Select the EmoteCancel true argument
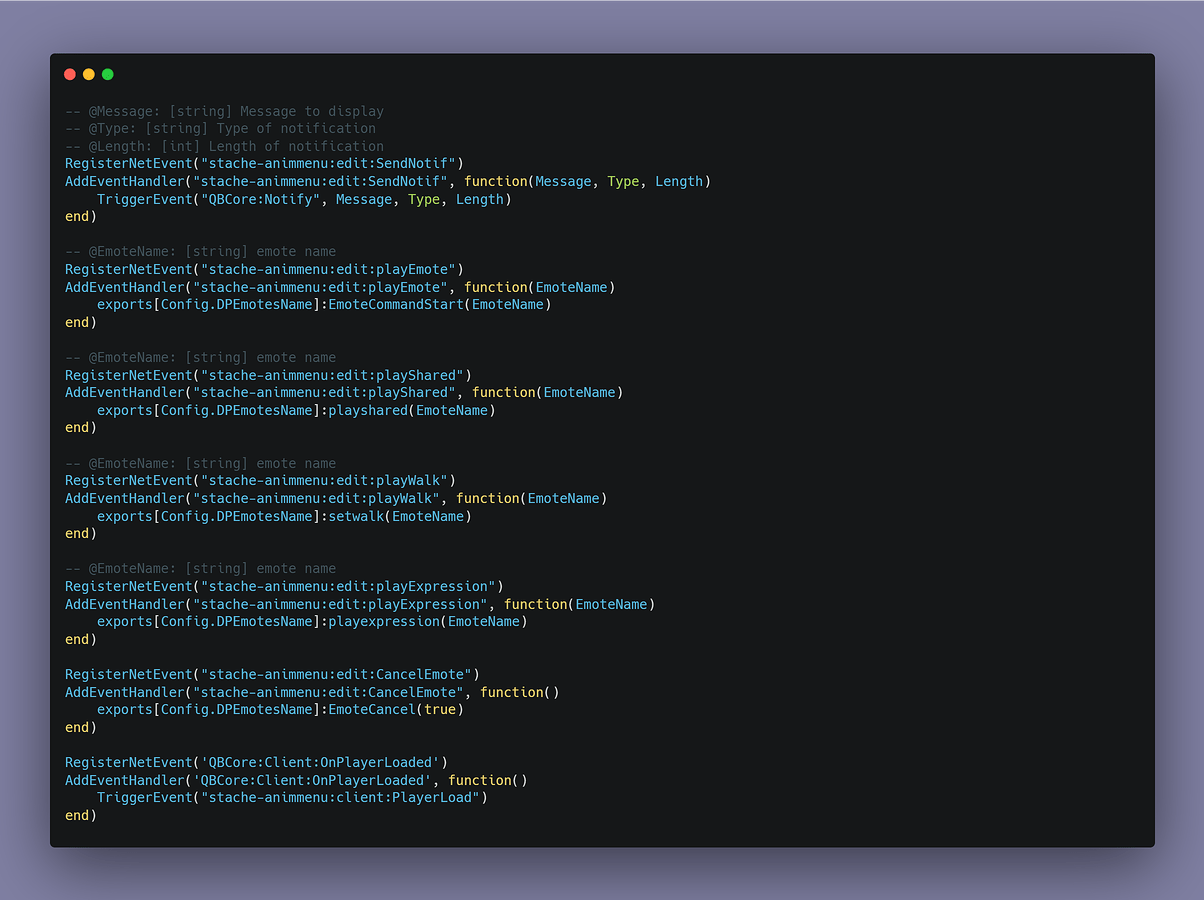Screen dimensions: 1204x900 click(x=443, y=709)
